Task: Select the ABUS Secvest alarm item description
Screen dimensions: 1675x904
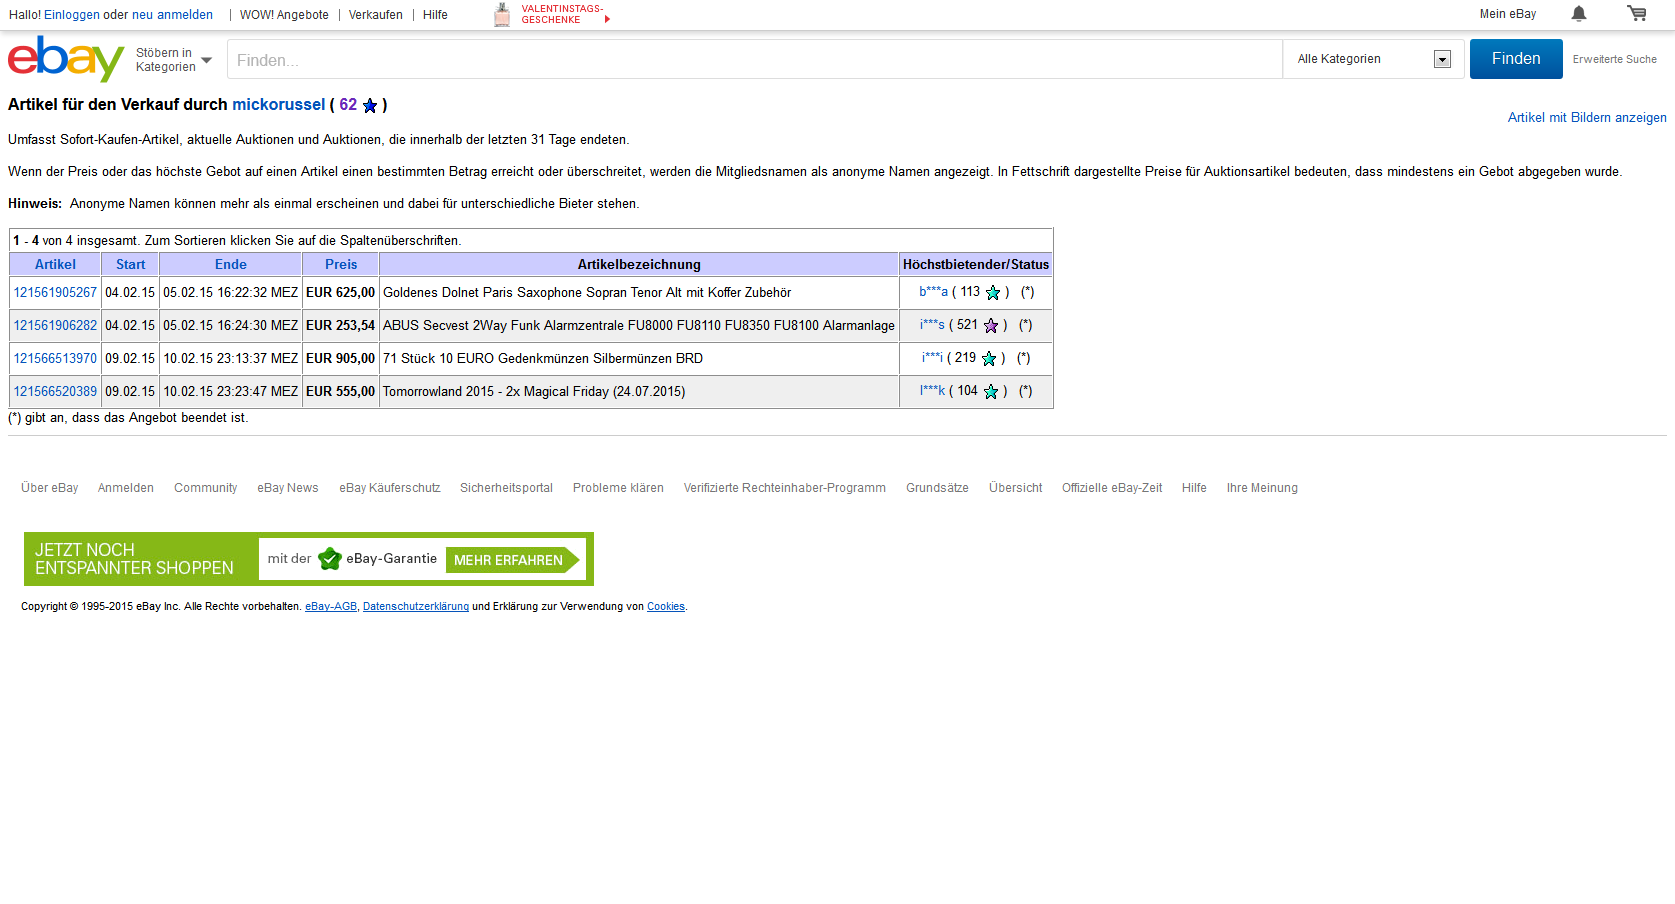Action: pos(639,326)
